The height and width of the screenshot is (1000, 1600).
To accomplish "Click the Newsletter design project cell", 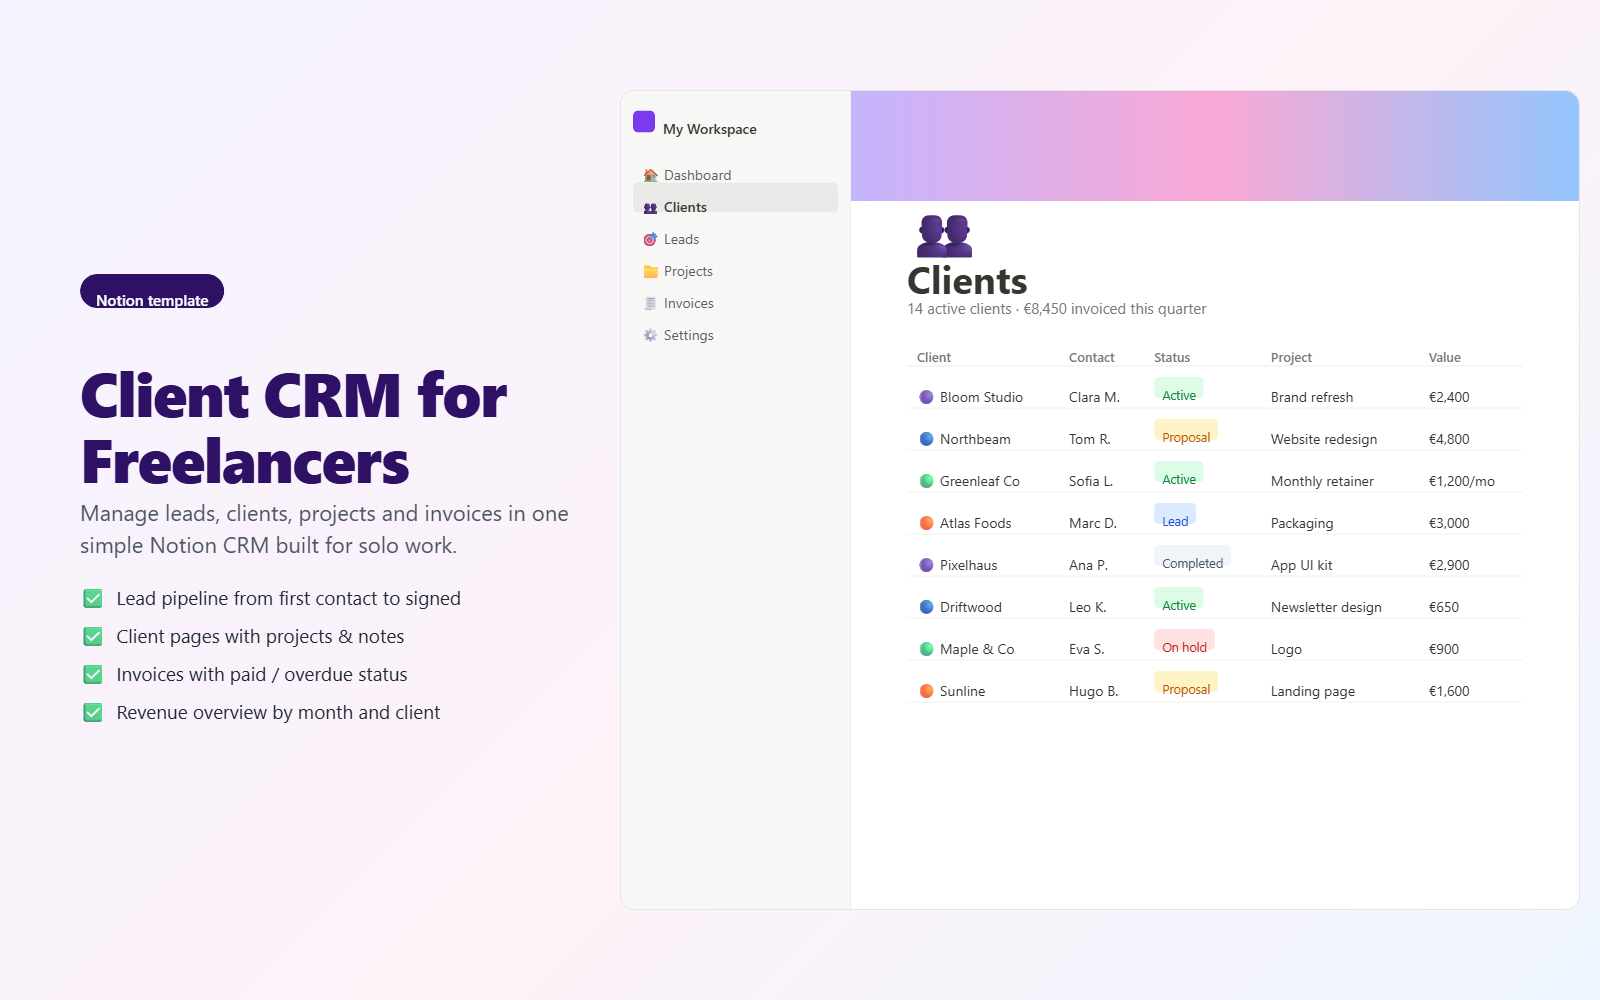I will point(1326,607).
